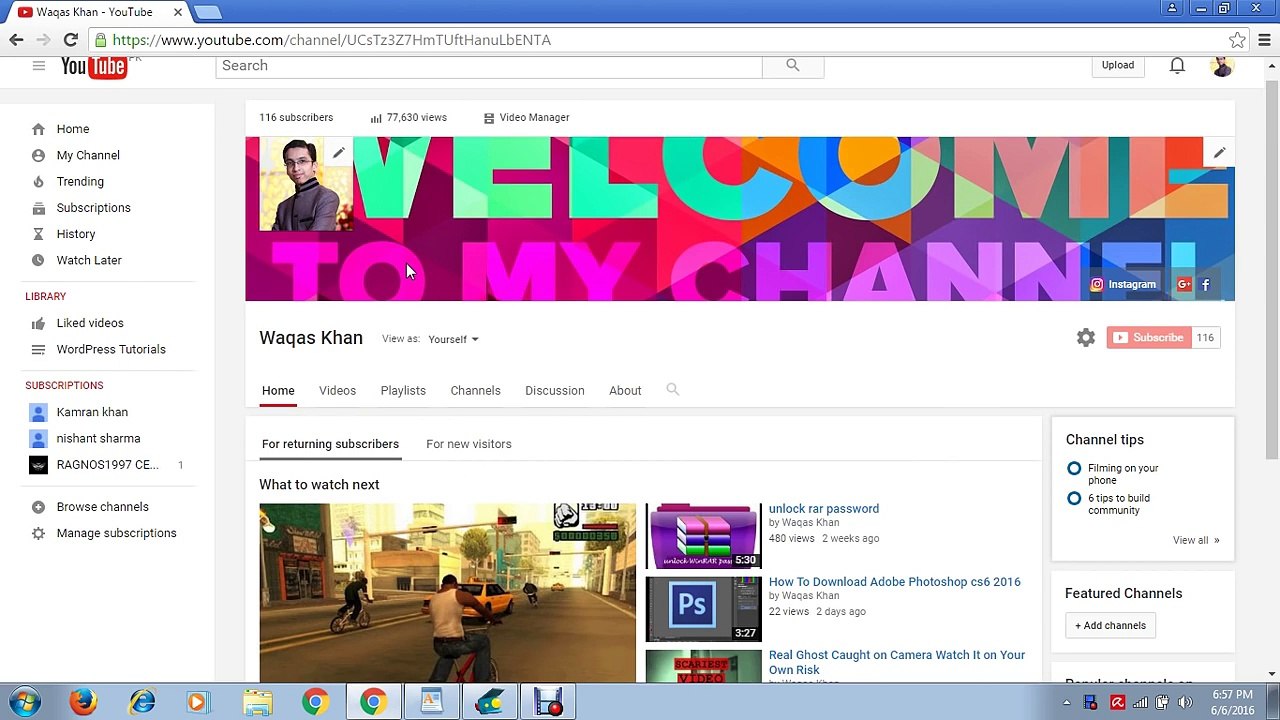Image resolution: width=1280 pixels, height=720 pixels.
Task: Go to the YouTube logo home
Action: click(x=94, y=66)
